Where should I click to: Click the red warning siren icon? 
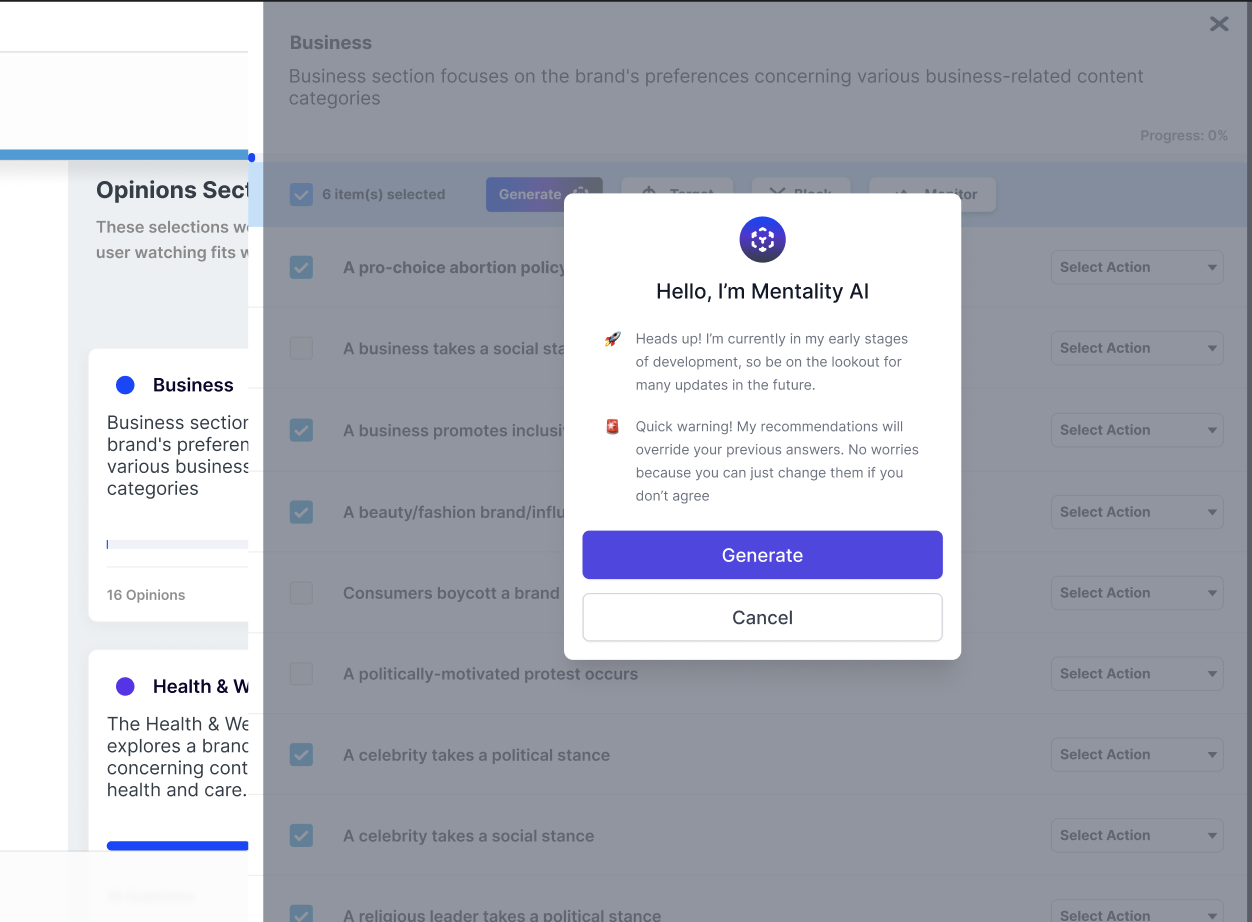[613, 427]
